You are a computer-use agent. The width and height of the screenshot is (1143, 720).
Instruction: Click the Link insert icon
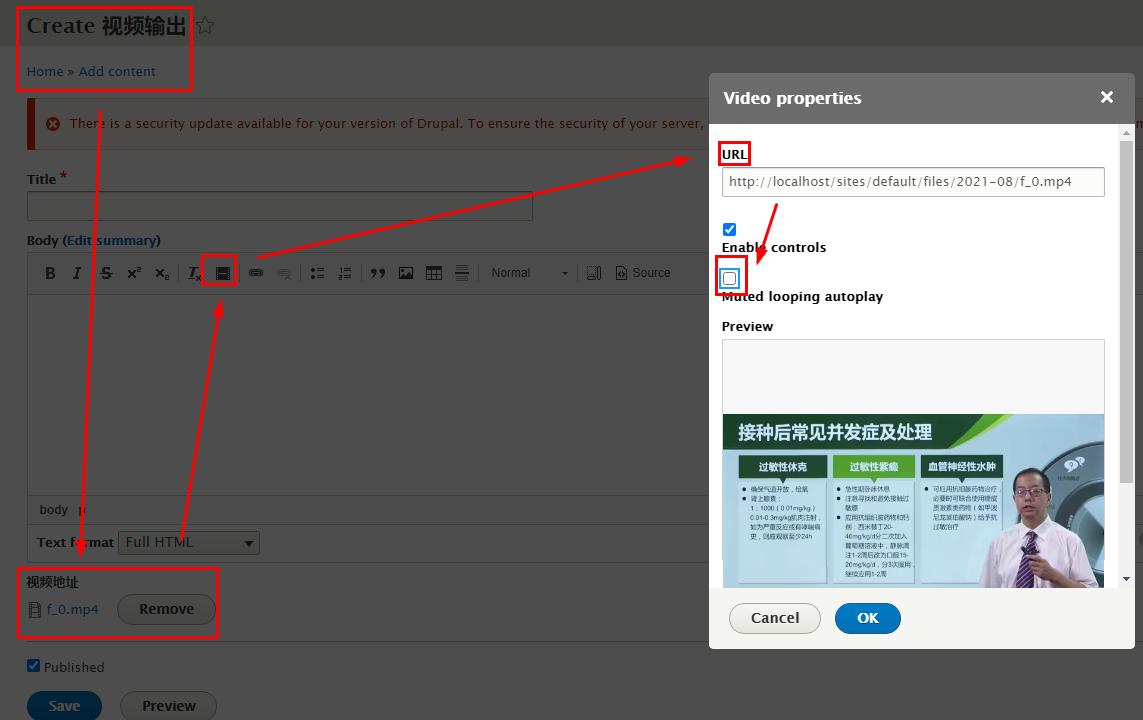click(x=256, y=273)
